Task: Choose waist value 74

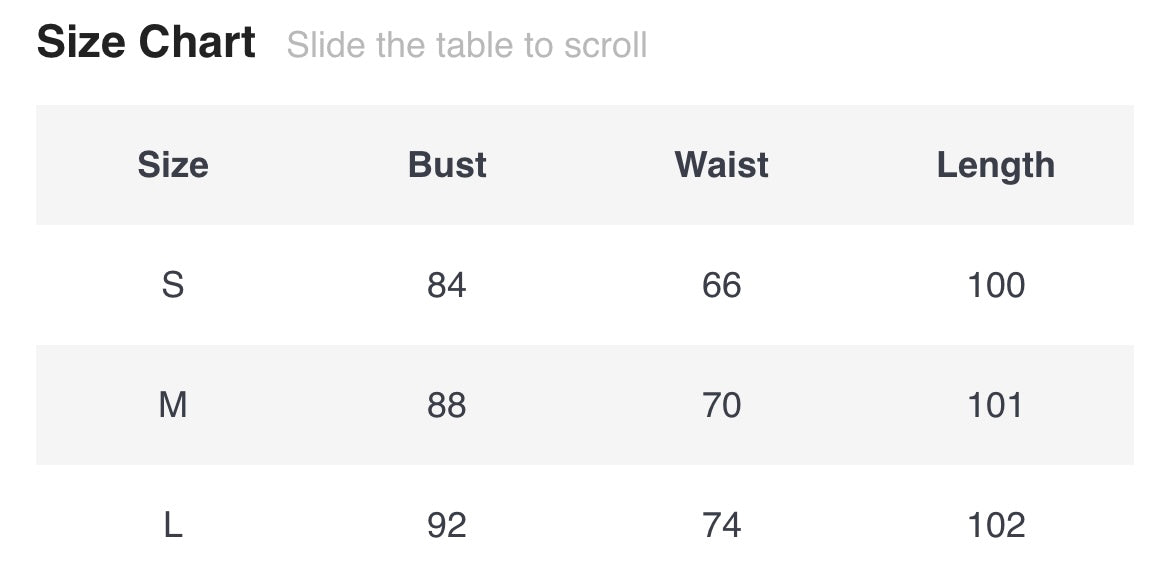Action: [721, 526]
